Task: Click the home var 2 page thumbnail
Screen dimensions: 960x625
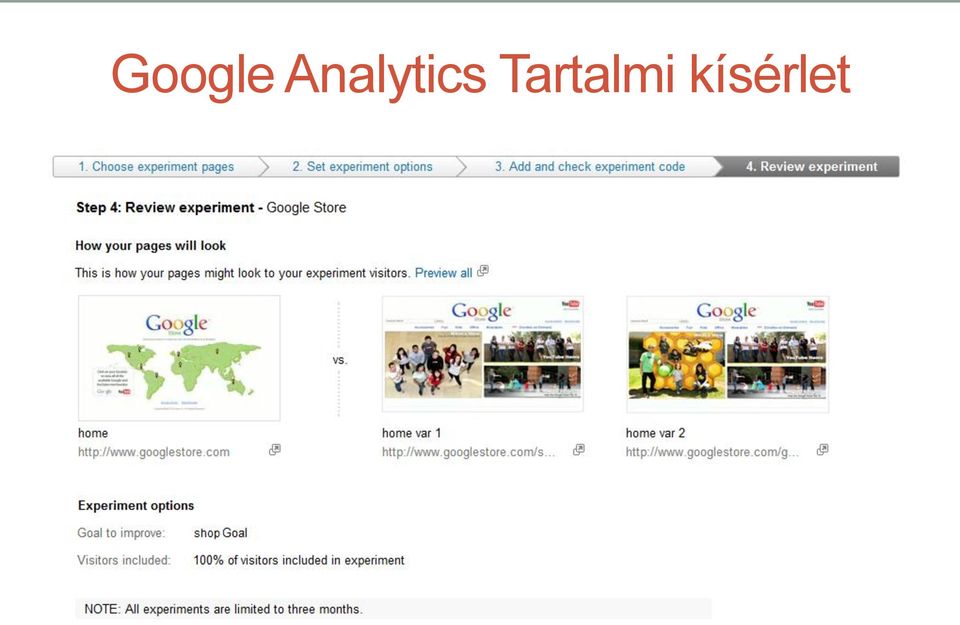Action: pos(727,354)
